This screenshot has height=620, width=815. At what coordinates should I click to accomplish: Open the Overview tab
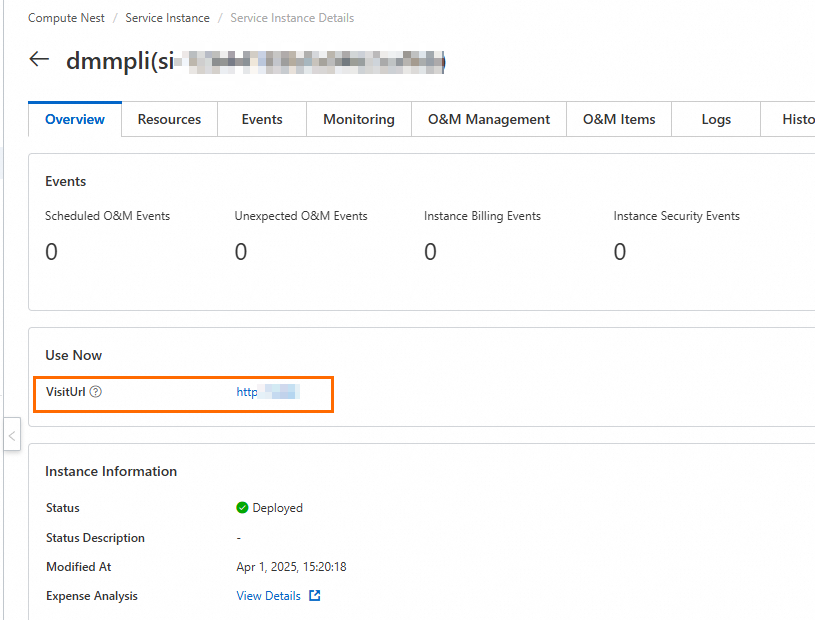coord(75,119)
